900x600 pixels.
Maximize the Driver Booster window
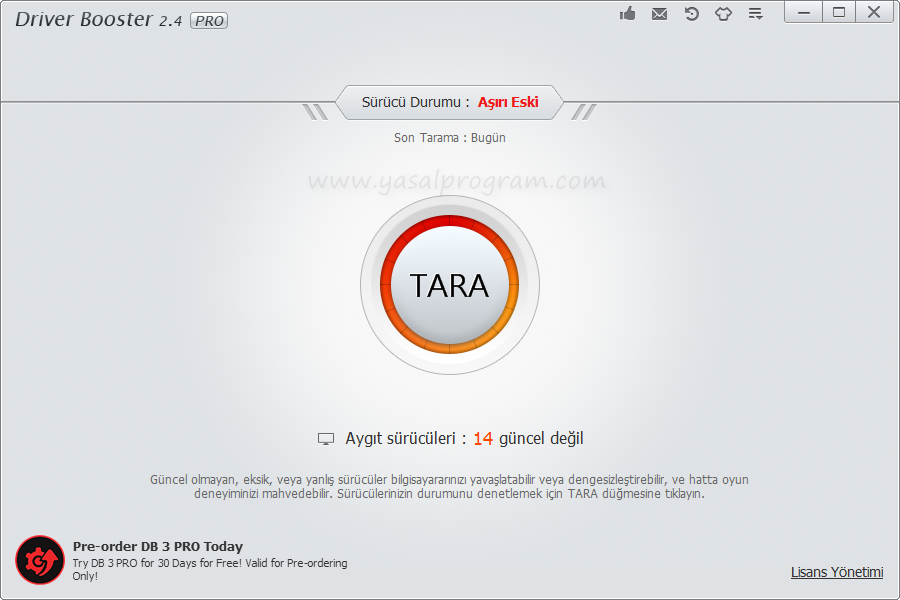[x=839, y=12]
